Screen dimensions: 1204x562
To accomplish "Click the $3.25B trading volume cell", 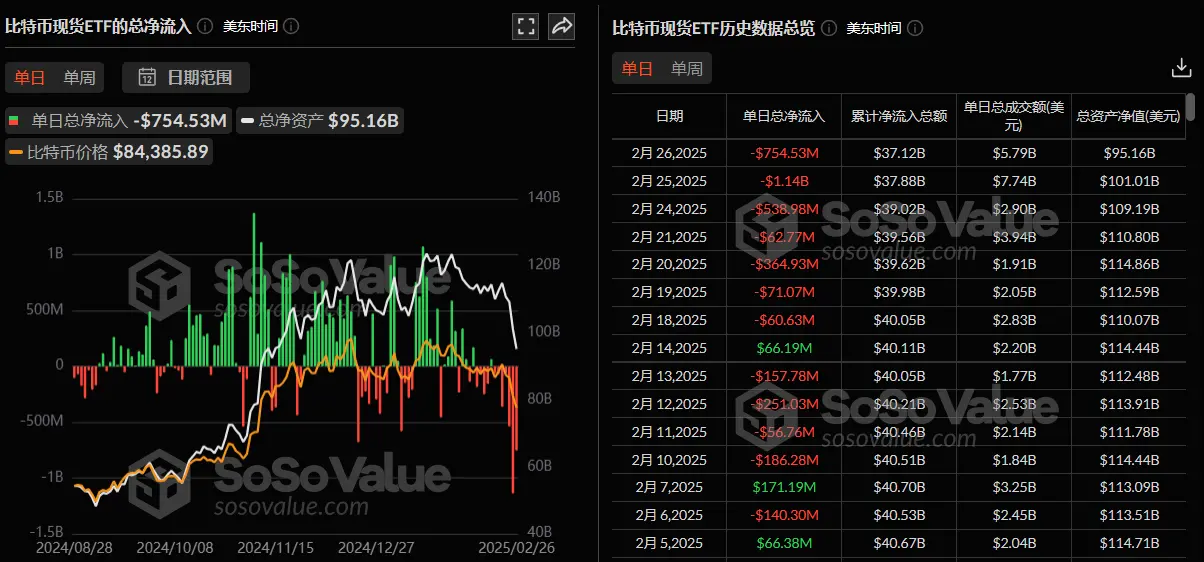I will [x=1014, y=488].
